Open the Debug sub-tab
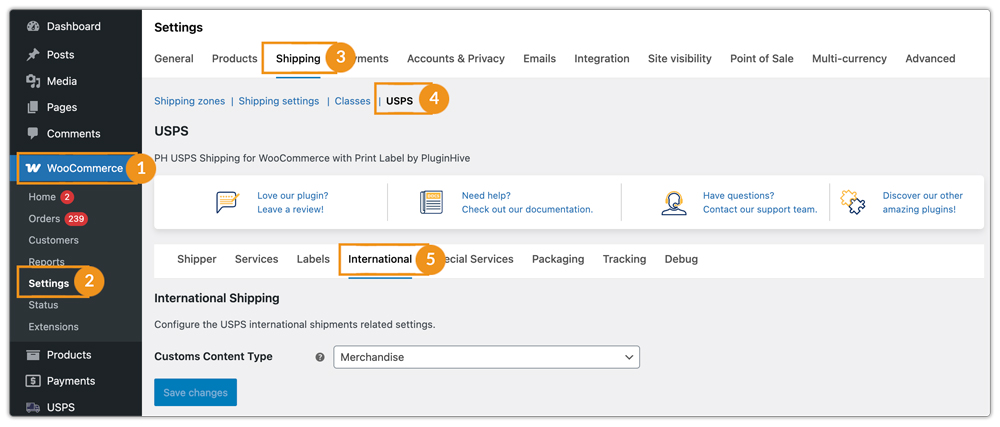Viewport: 1000px width, 427px height. 681,259
